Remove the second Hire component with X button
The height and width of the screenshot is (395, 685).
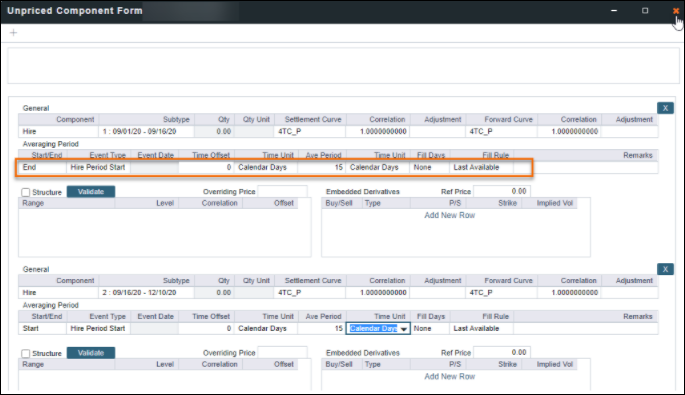pos(665,269)
